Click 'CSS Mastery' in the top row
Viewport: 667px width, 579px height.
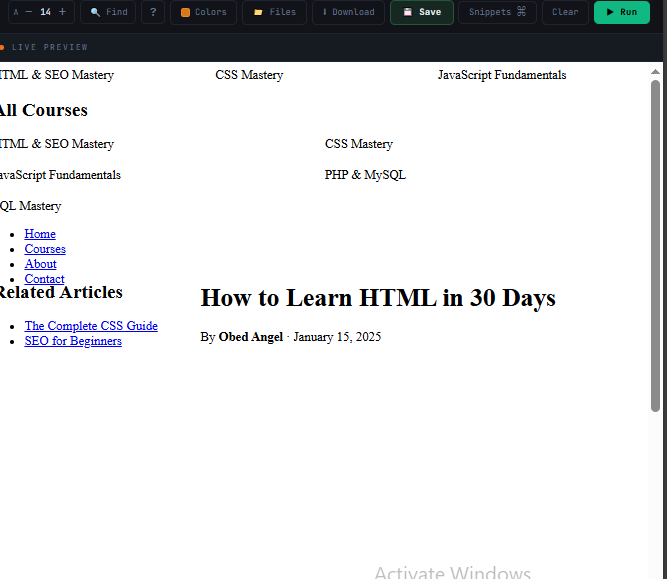tap(249, 75)
